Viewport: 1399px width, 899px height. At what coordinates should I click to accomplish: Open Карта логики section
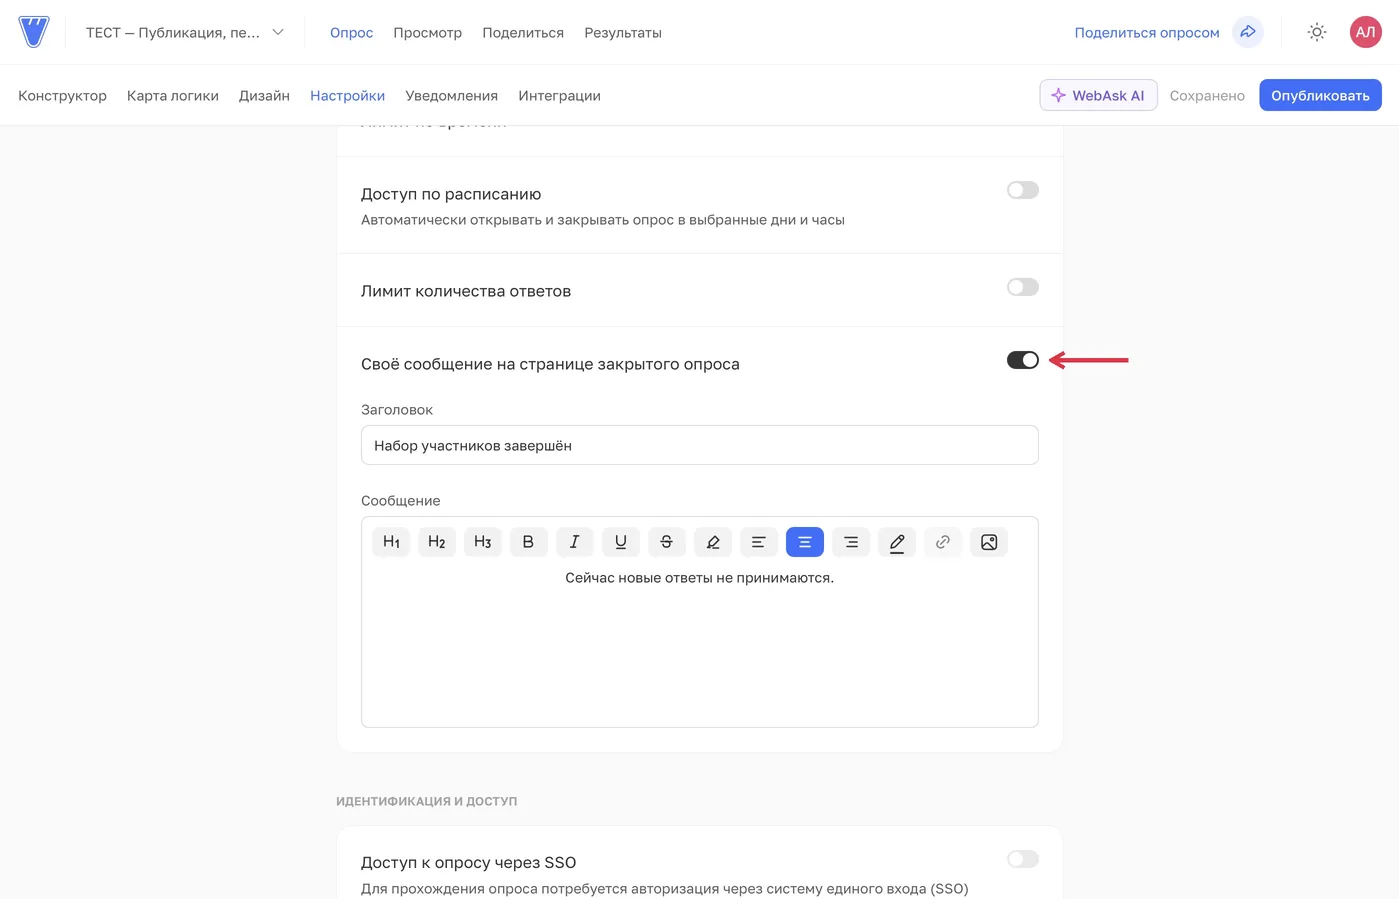click(x=173, y=96)
